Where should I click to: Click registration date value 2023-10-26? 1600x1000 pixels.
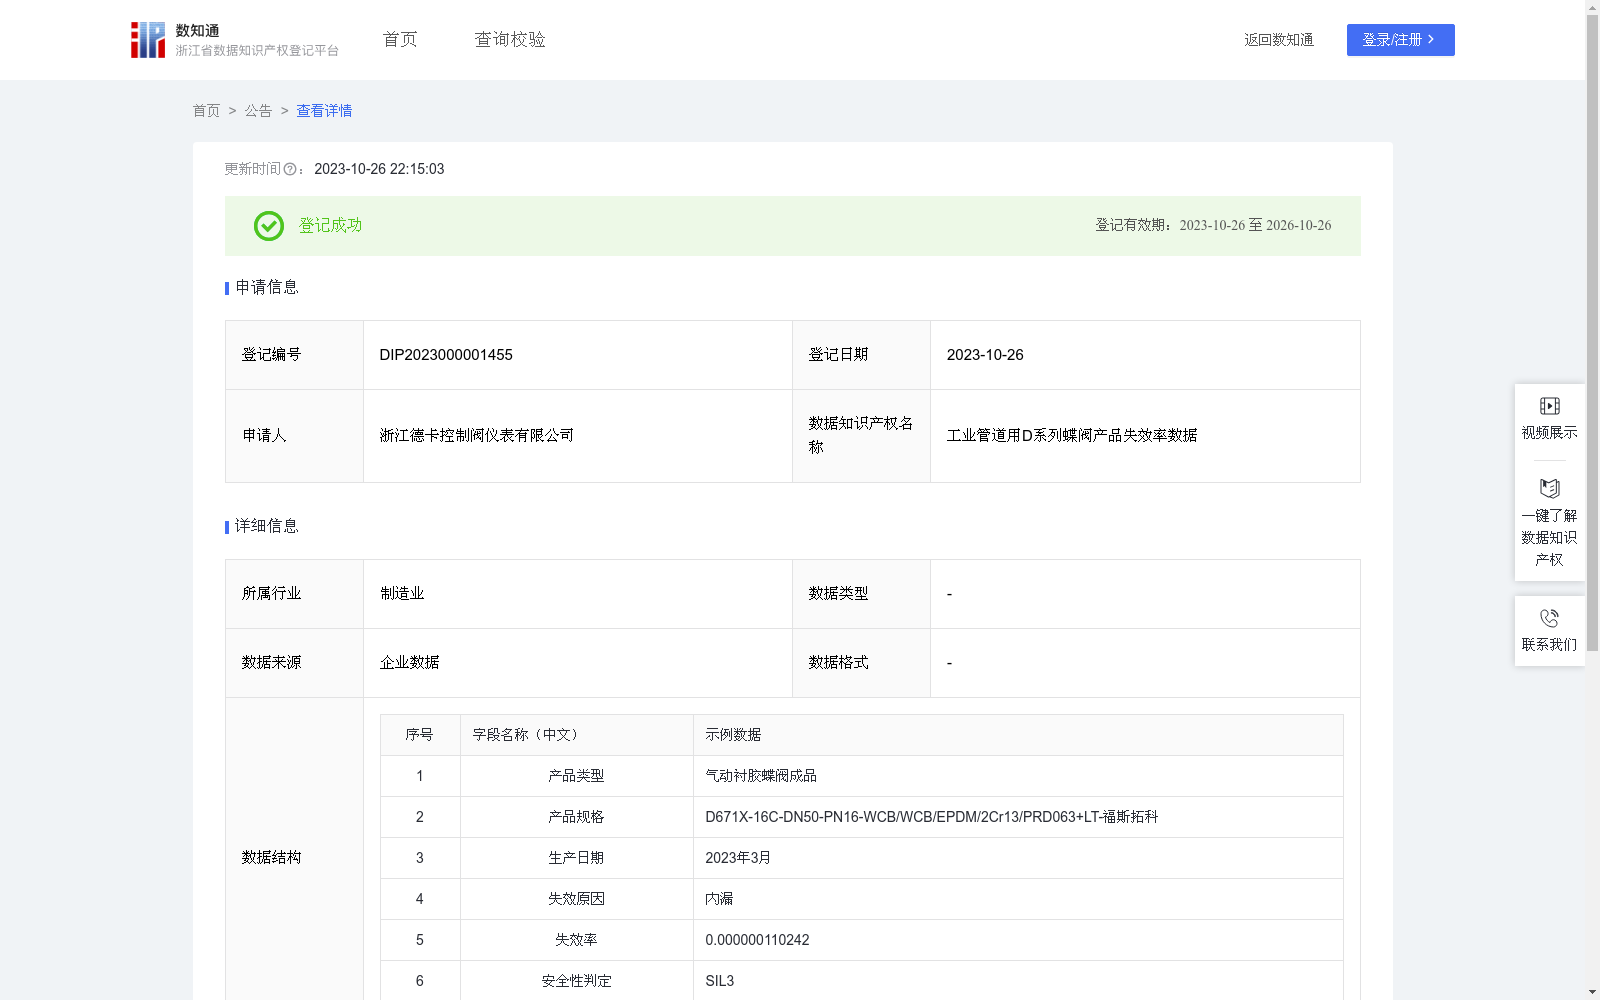pyautogui.click(x=985, y=355)
